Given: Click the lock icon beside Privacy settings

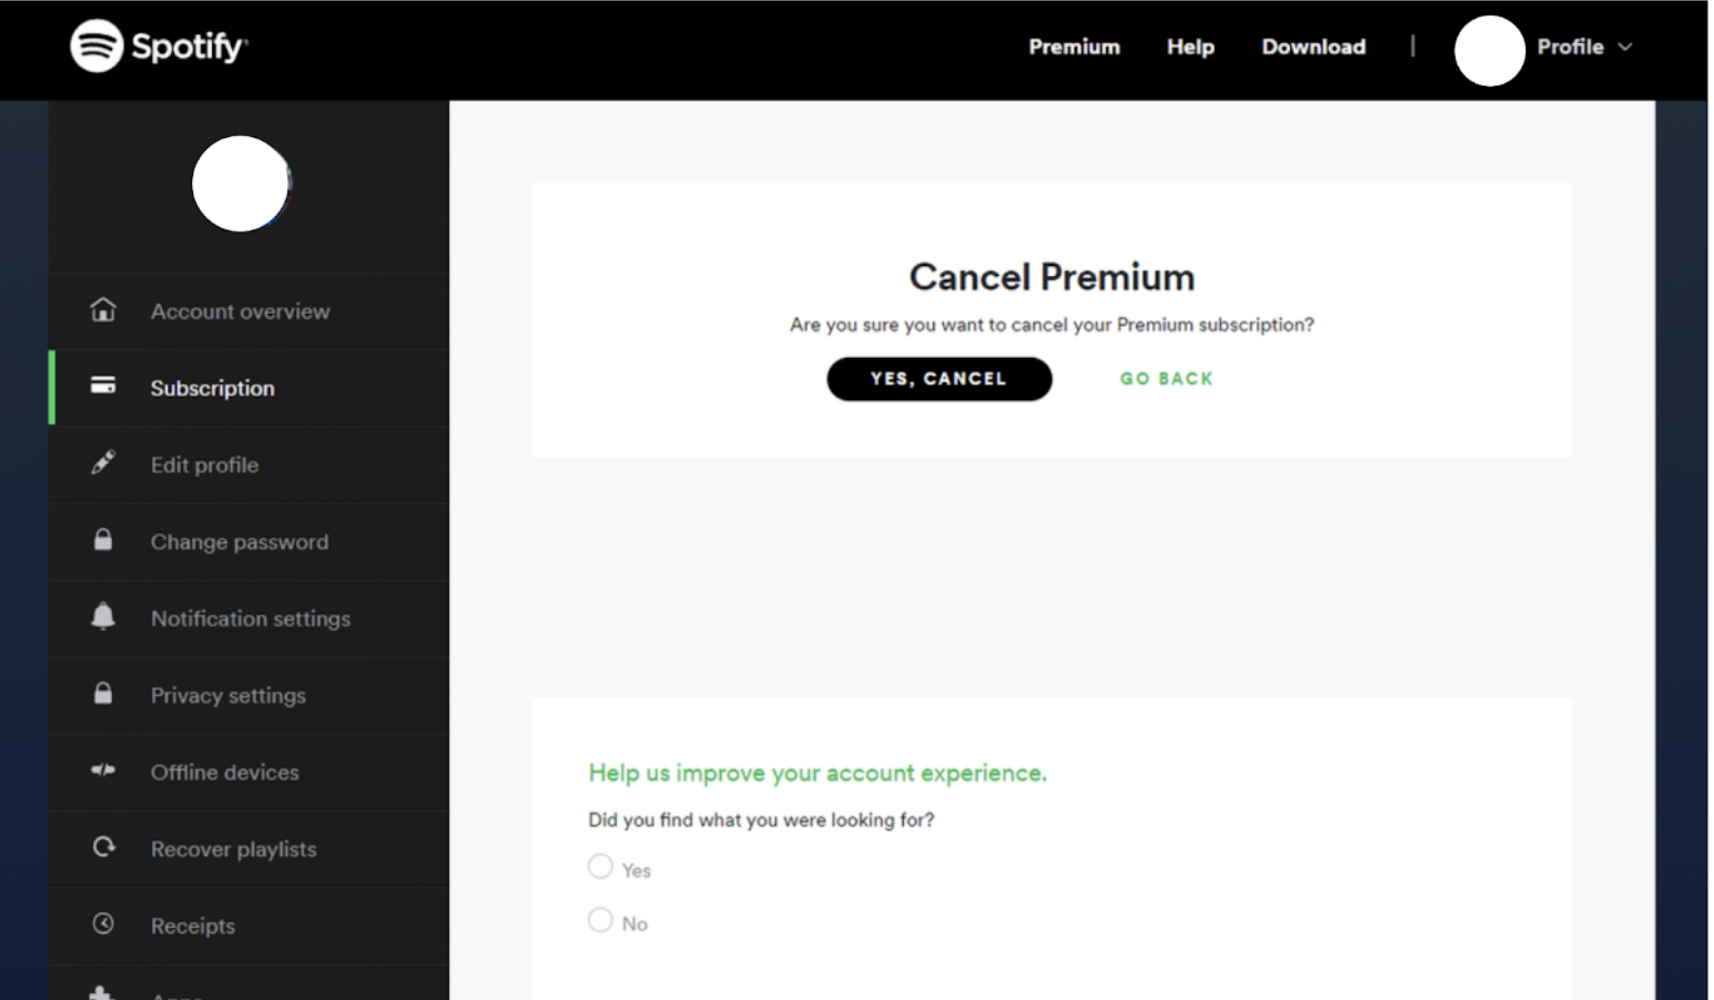Looking at the screenshot, I should (103, 693).
